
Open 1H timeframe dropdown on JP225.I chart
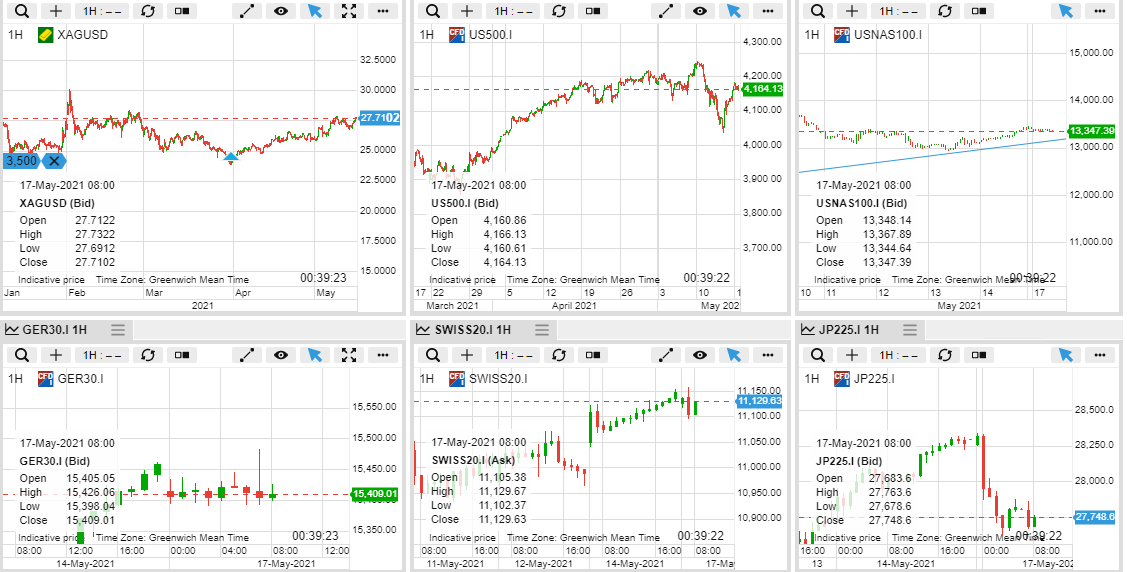coord(898,355)
